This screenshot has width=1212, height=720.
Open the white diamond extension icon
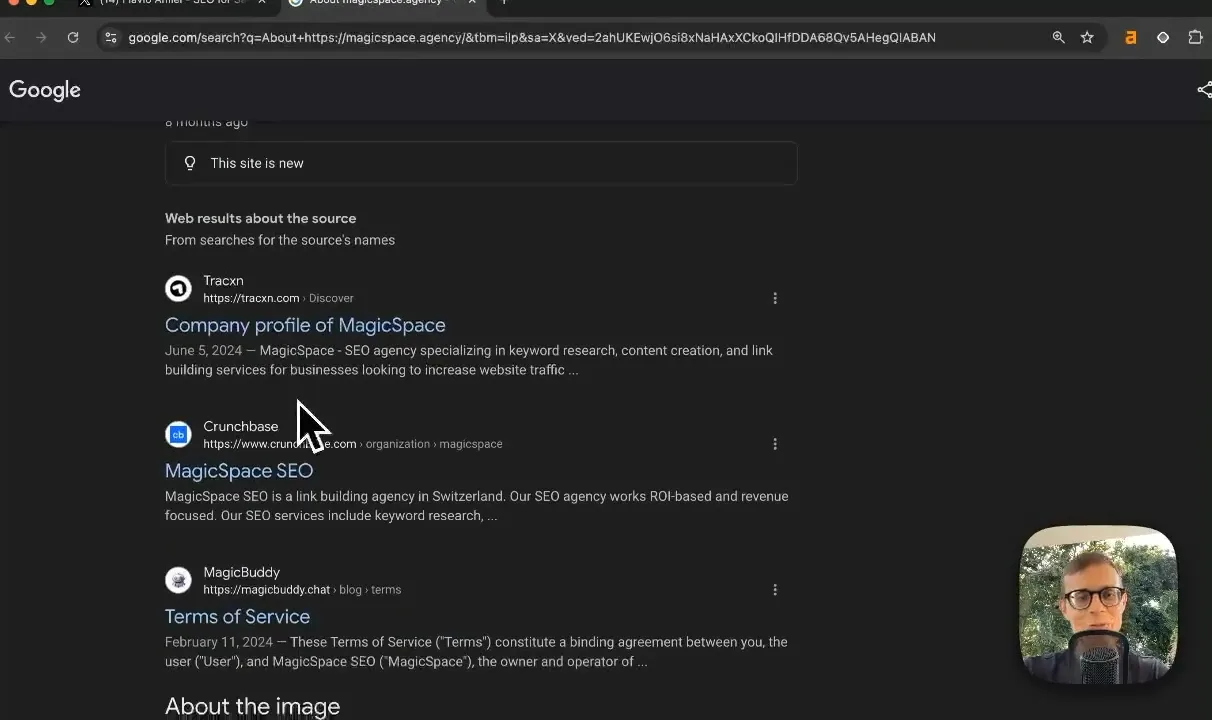[1163, 38]
